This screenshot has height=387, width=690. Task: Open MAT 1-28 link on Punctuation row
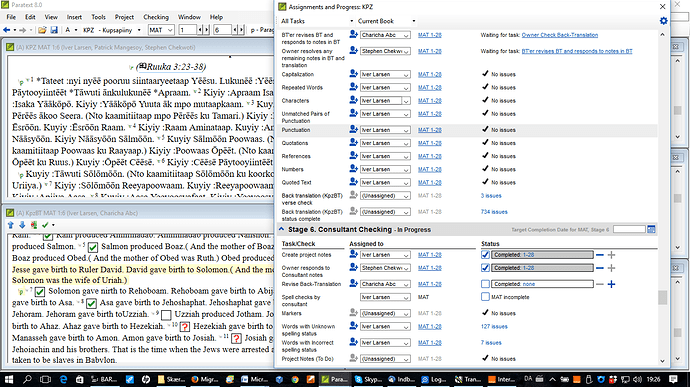[429, 130]
